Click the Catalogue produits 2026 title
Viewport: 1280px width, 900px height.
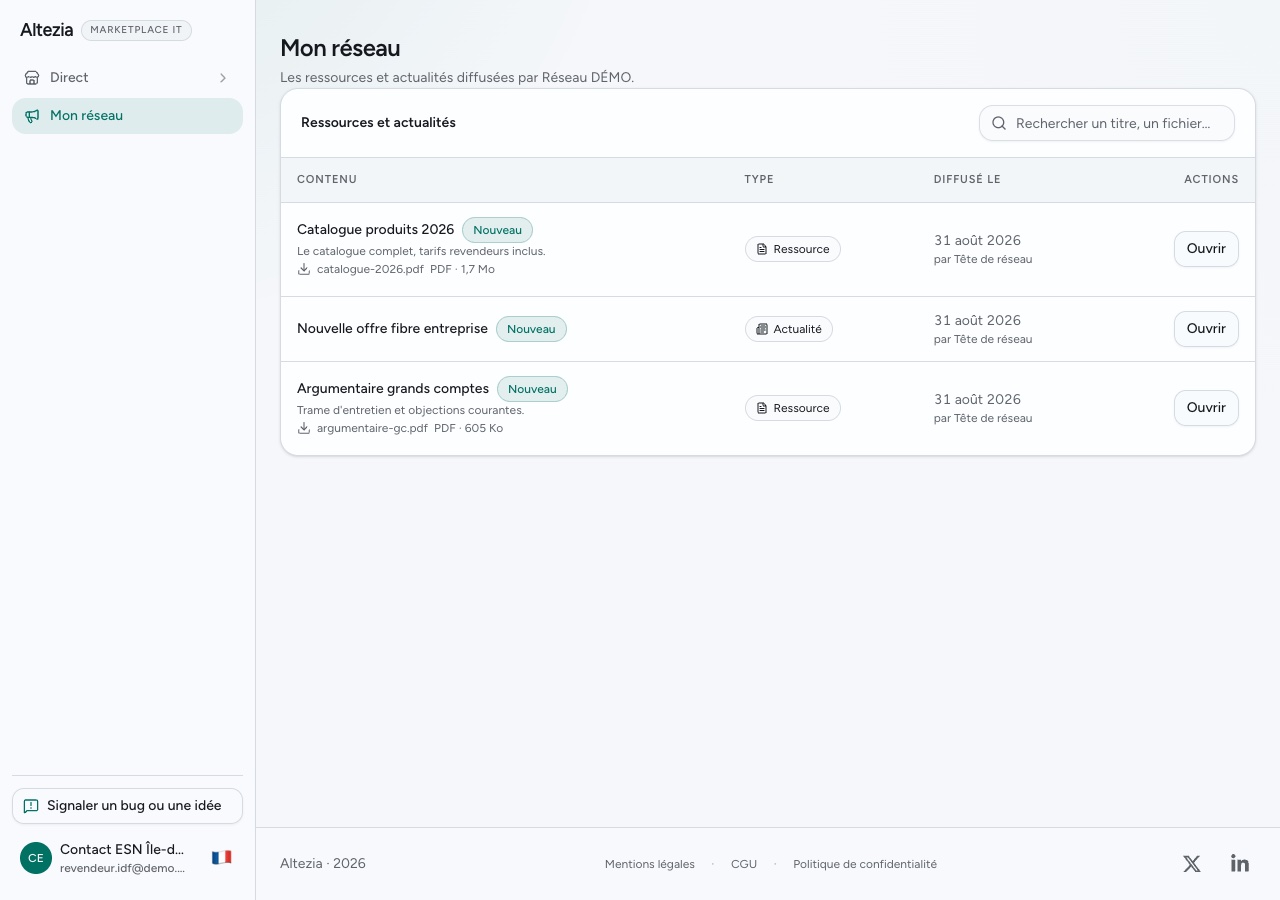click(375, 230)
